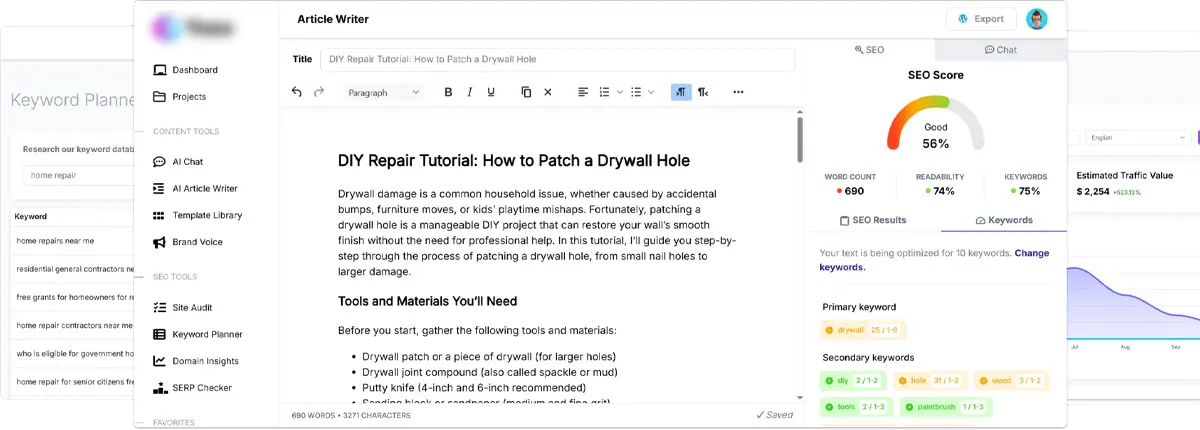The image size is (1200, 430).
Task: Toggle underline formatting
Action: click(491, 92)
